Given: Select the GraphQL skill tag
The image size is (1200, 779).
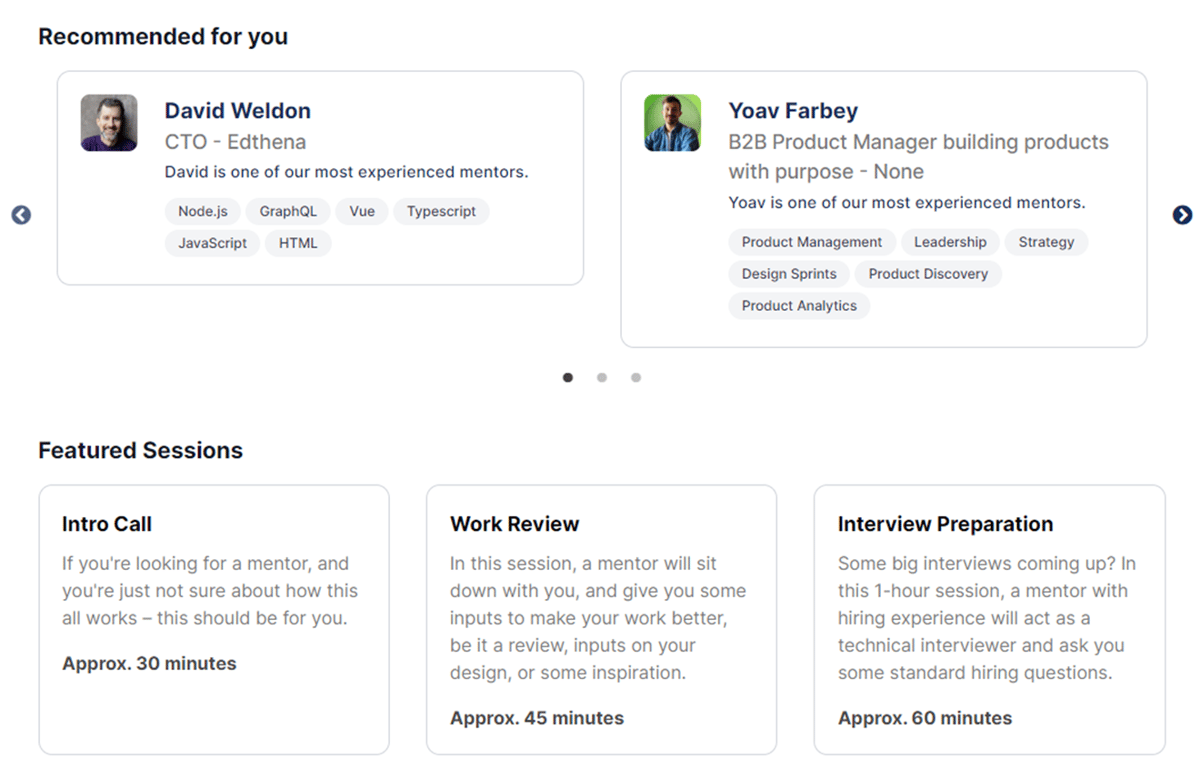Looking at the screenshot, I should [288, 212].
